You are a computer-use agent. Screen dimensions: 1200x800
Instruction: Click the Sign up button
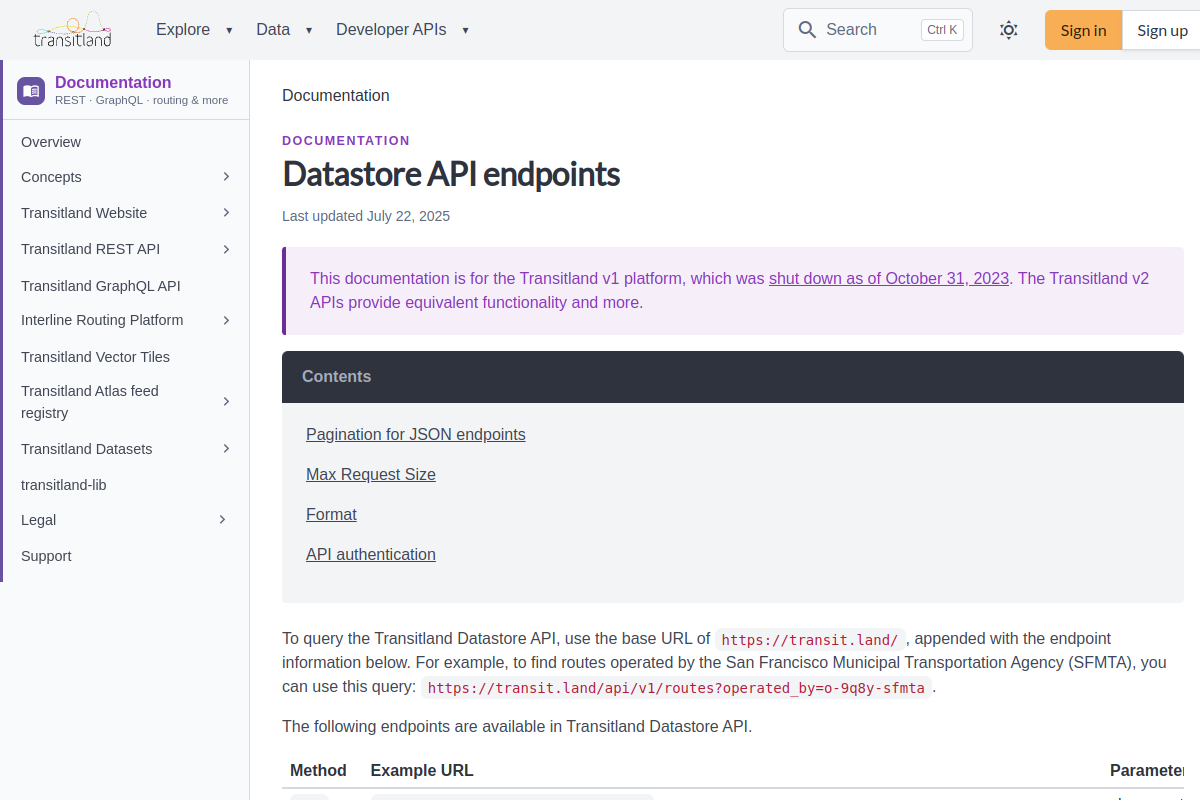[x=1162, y=30]
